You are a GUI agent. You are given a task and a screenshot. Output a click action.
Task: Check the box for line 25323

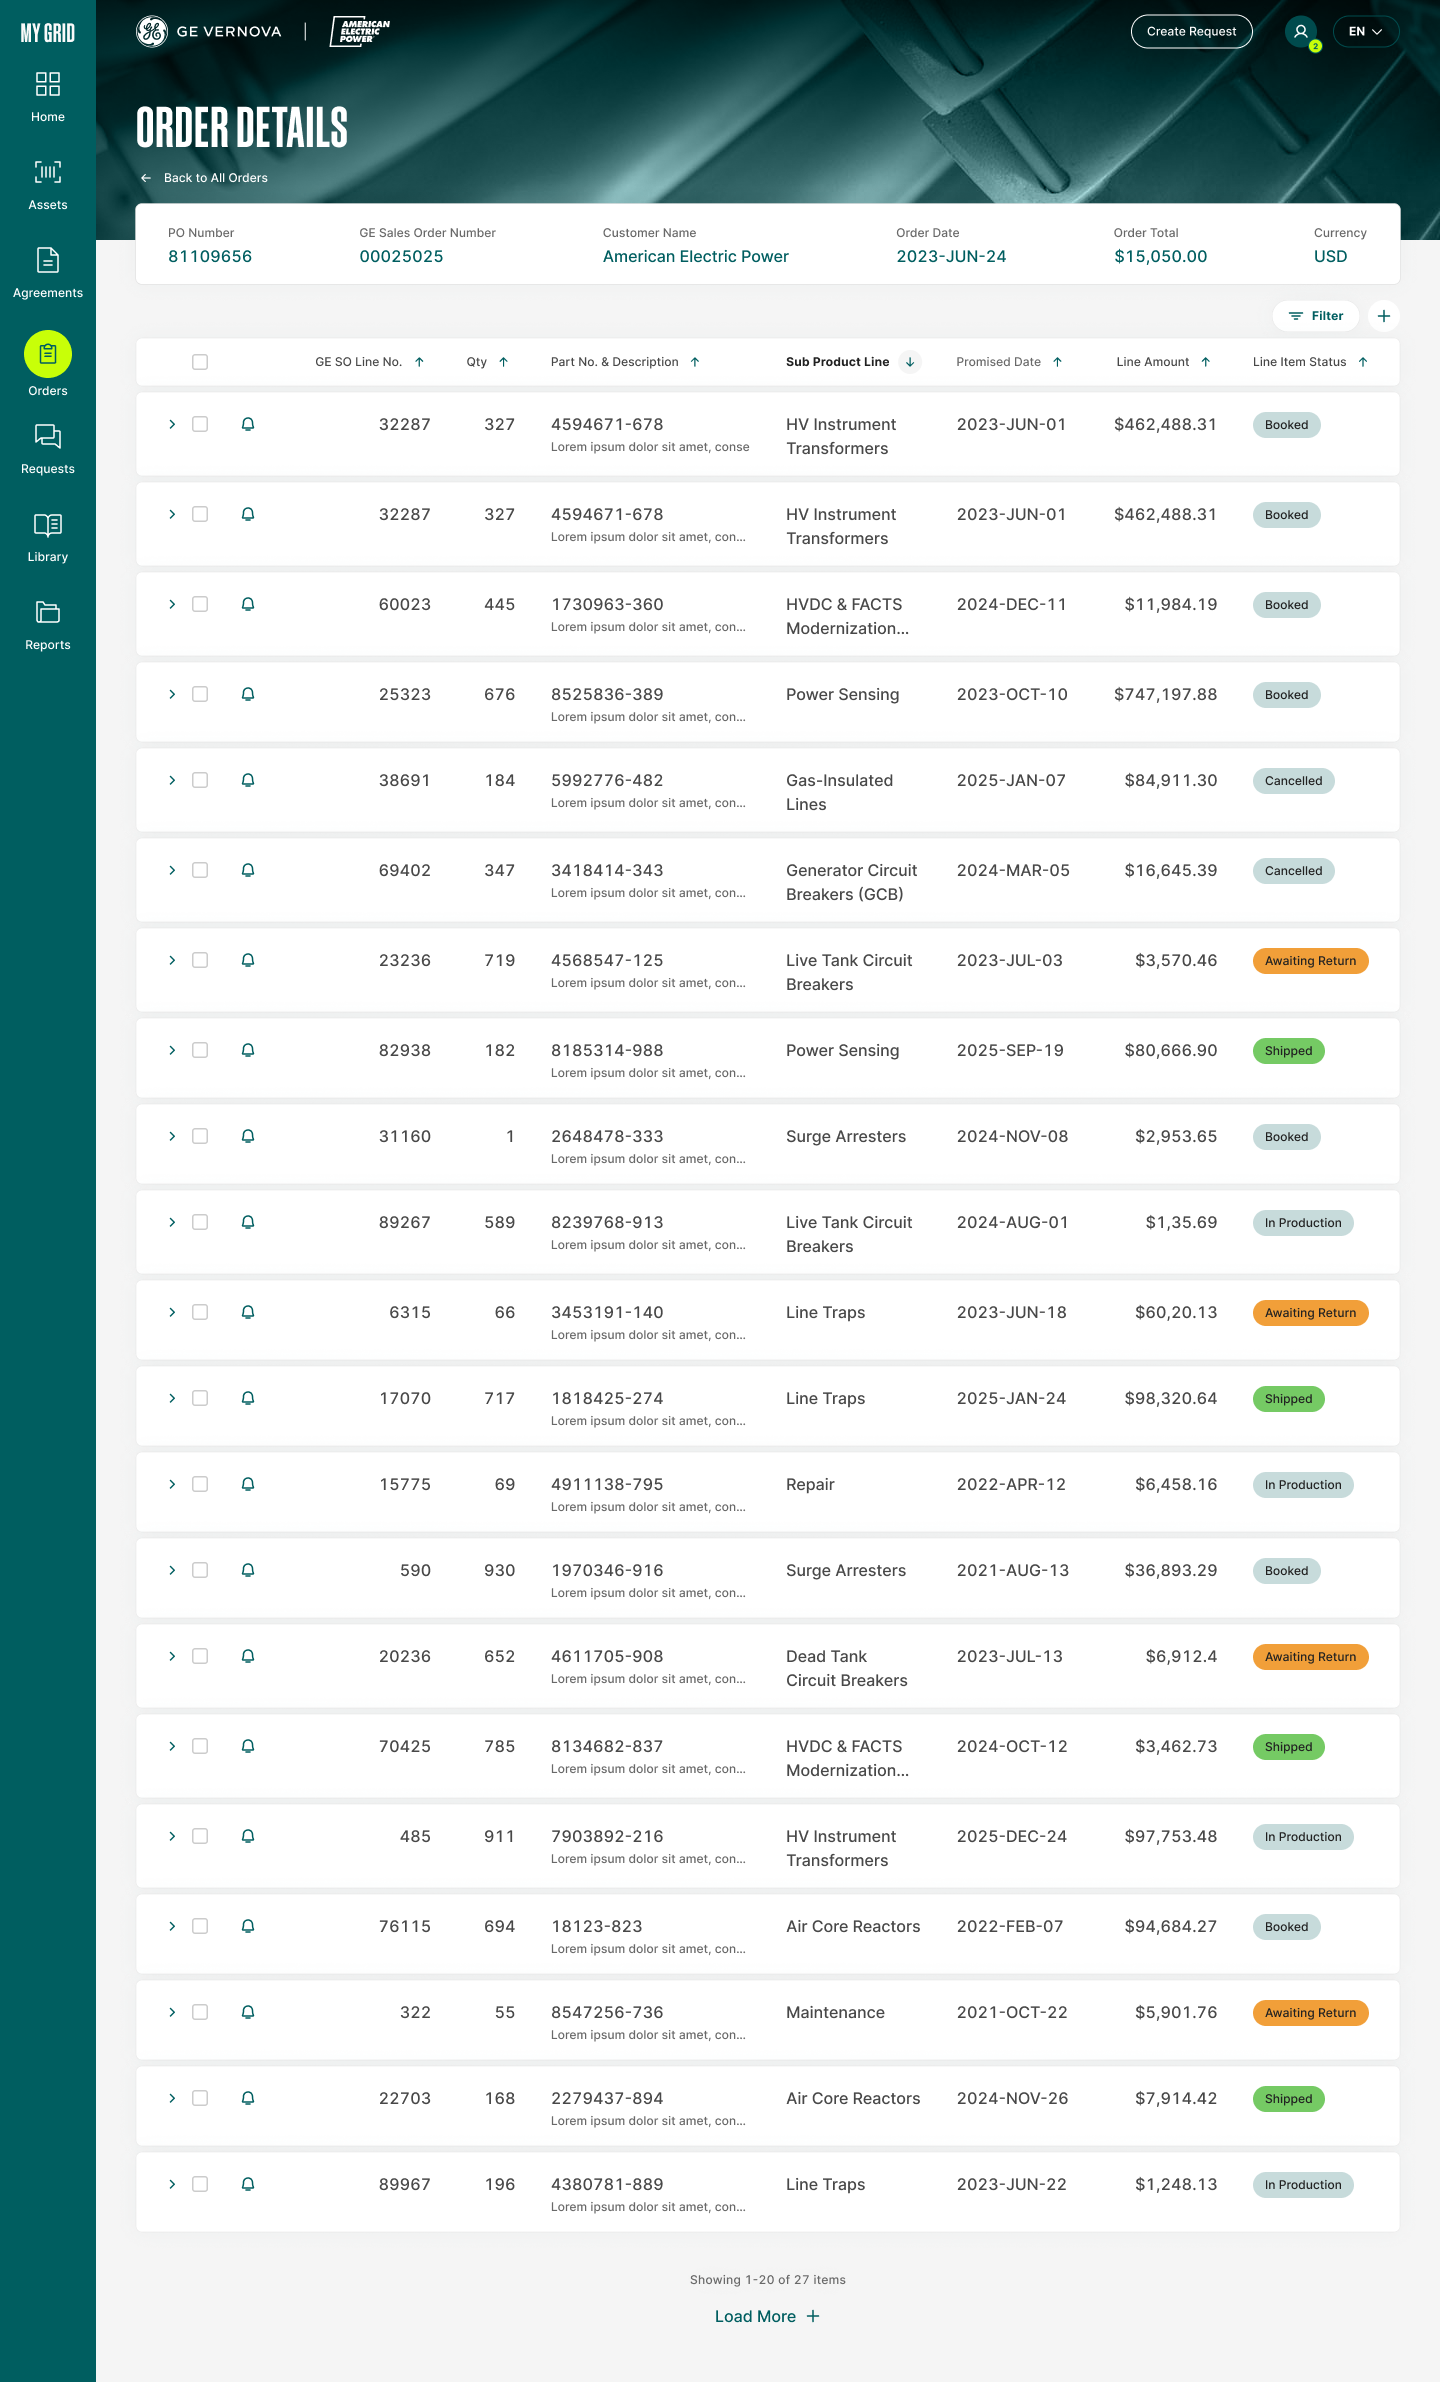pos(200,694)
